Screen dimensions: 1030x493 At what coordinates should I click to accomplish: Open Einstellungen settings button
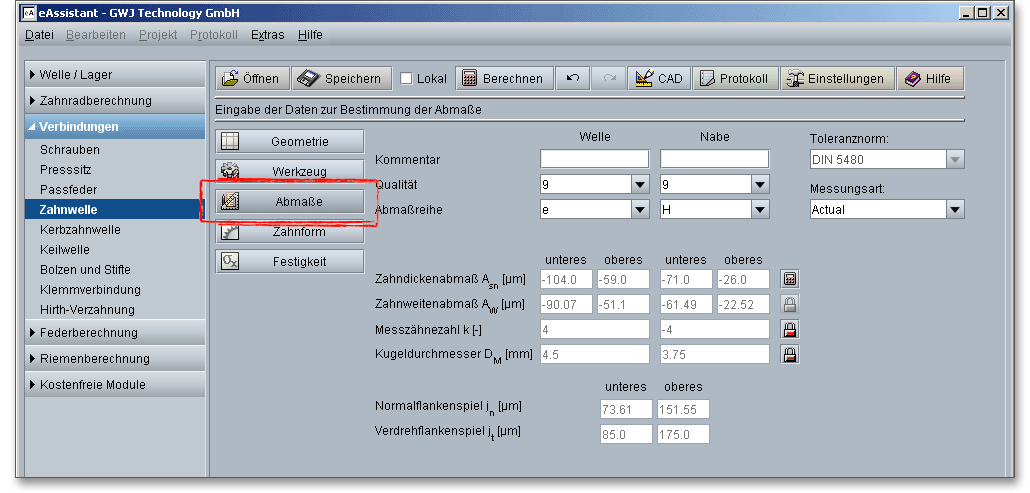tap(836, 79)
